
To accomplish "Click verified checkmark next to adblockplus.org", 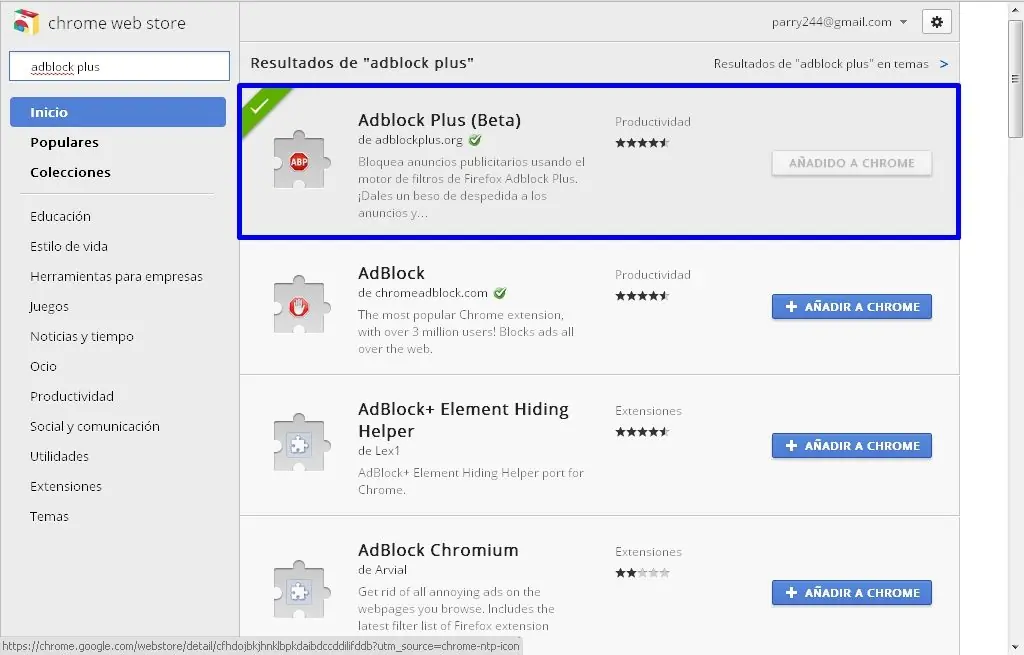I will [x=475, y=140].
